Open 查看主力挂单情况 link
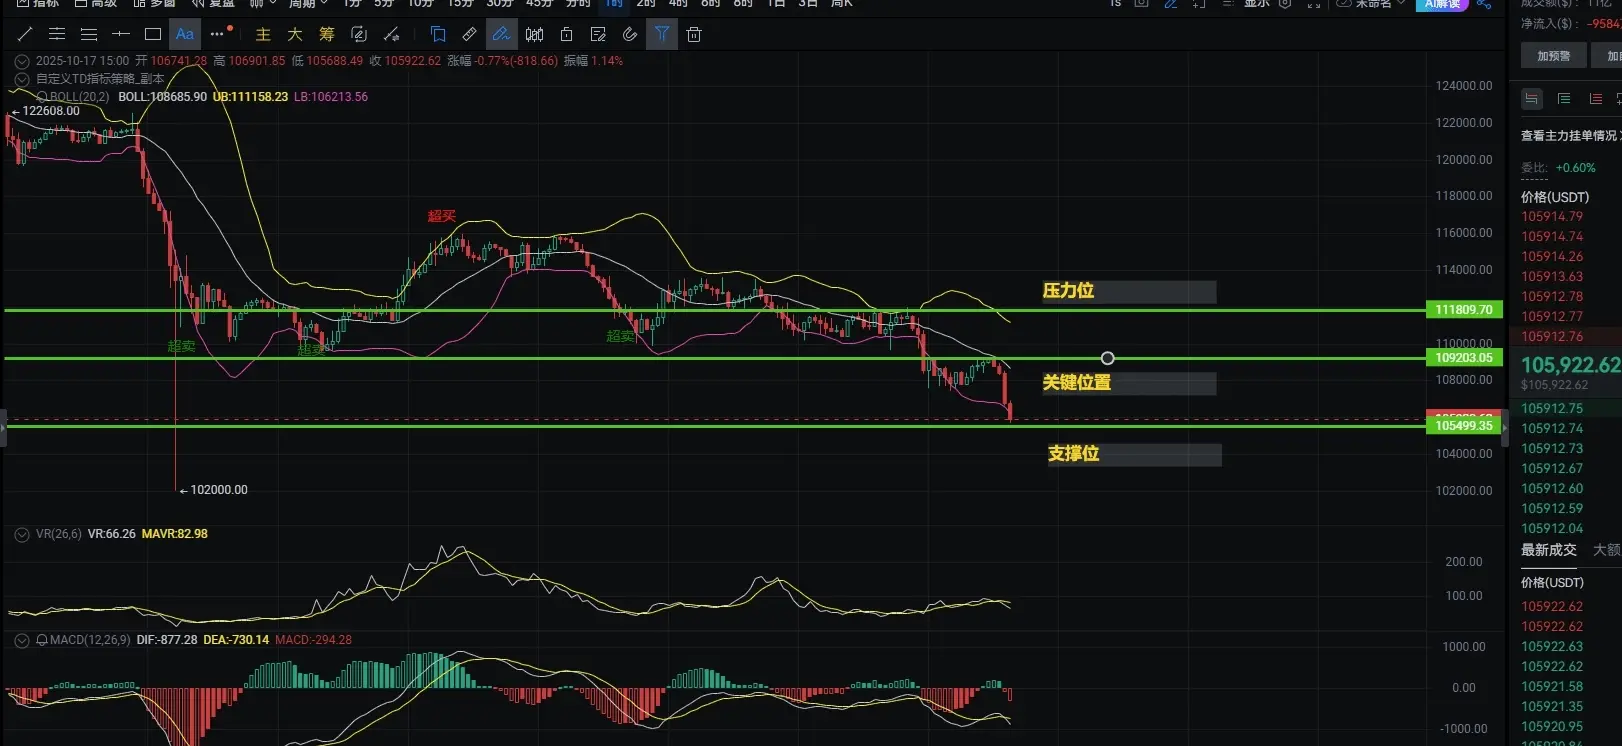The image size is (1622, 746). pyautogui.click(x=1571, y=136)
